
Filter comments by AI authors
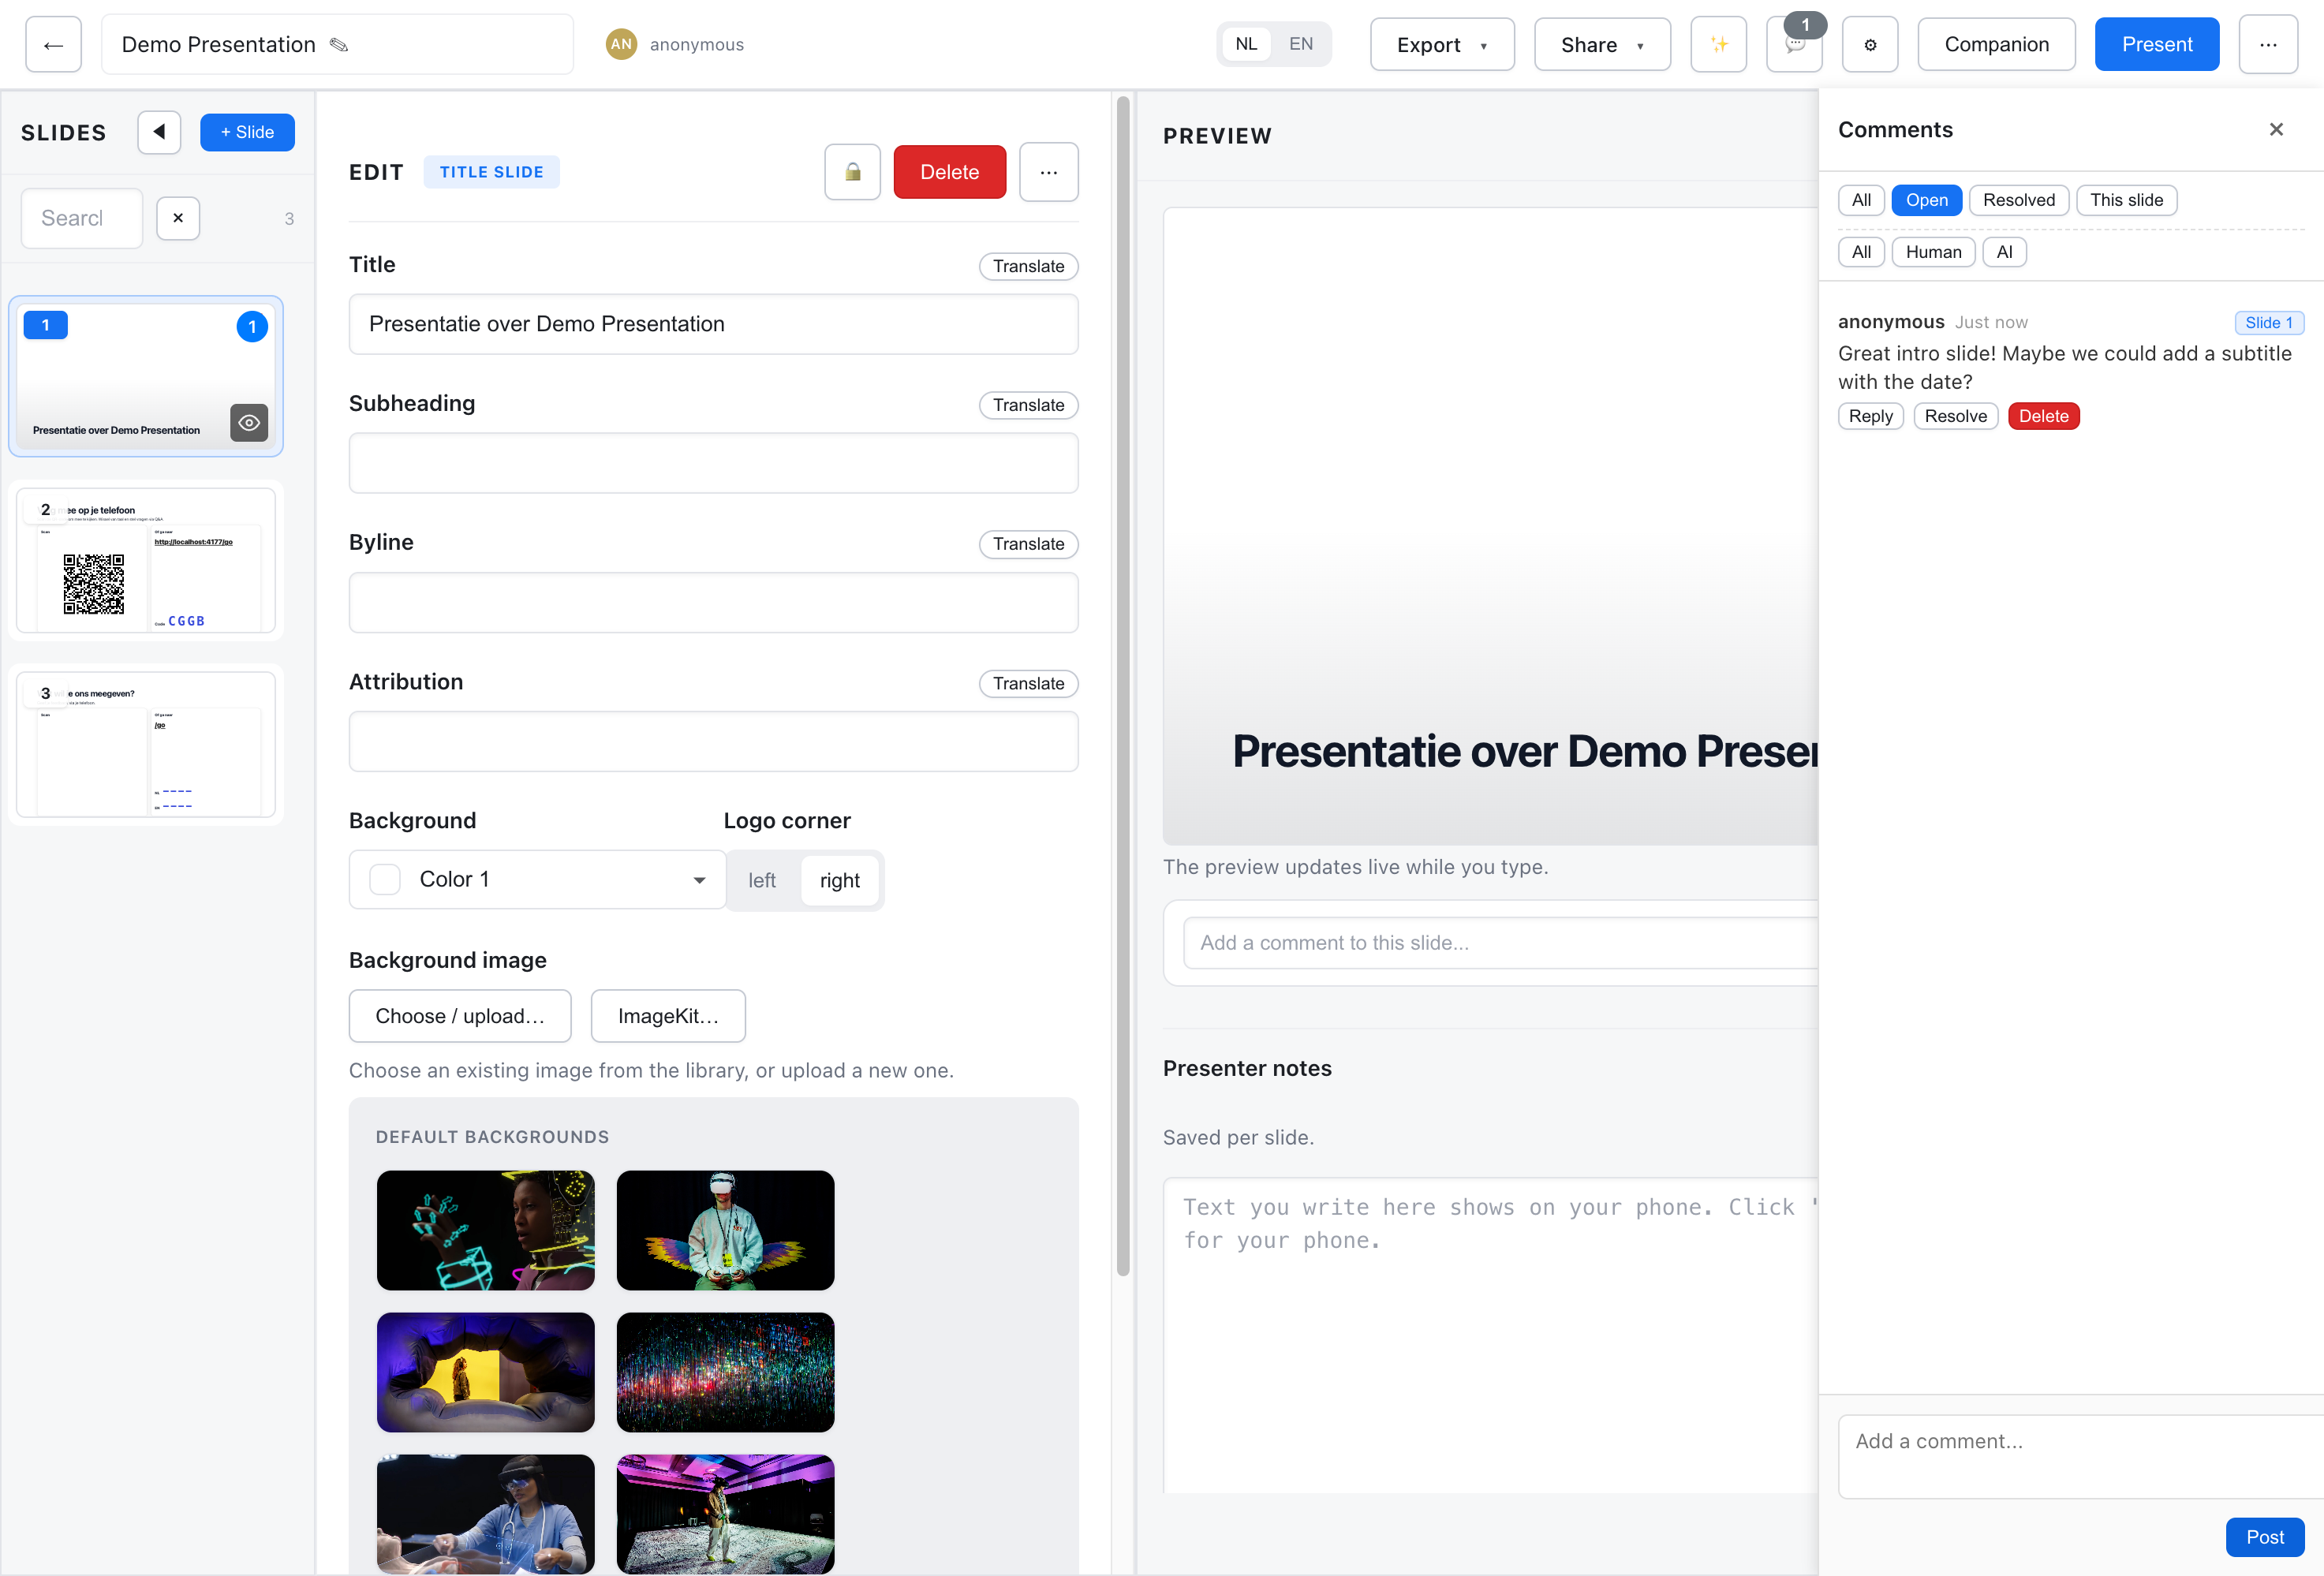tap(2004, 252)
